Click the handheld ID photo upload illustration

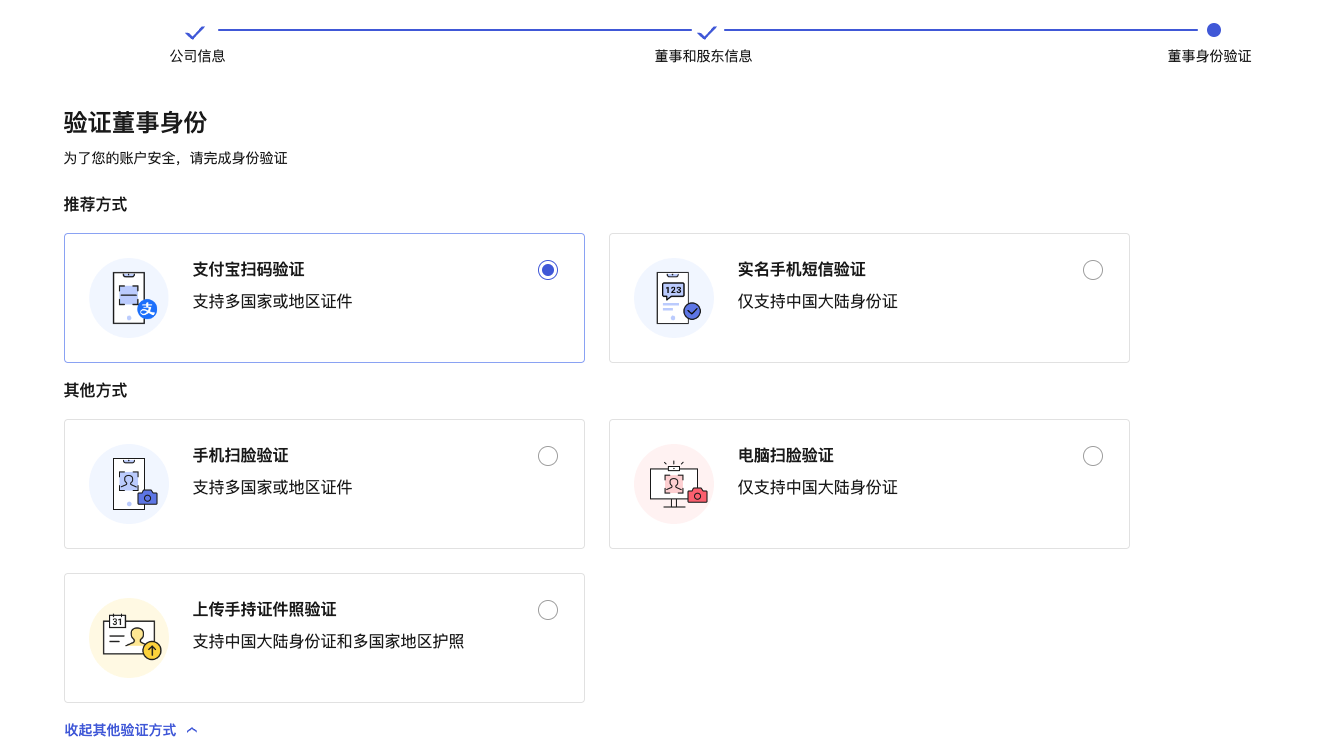(x=129, y=637)
